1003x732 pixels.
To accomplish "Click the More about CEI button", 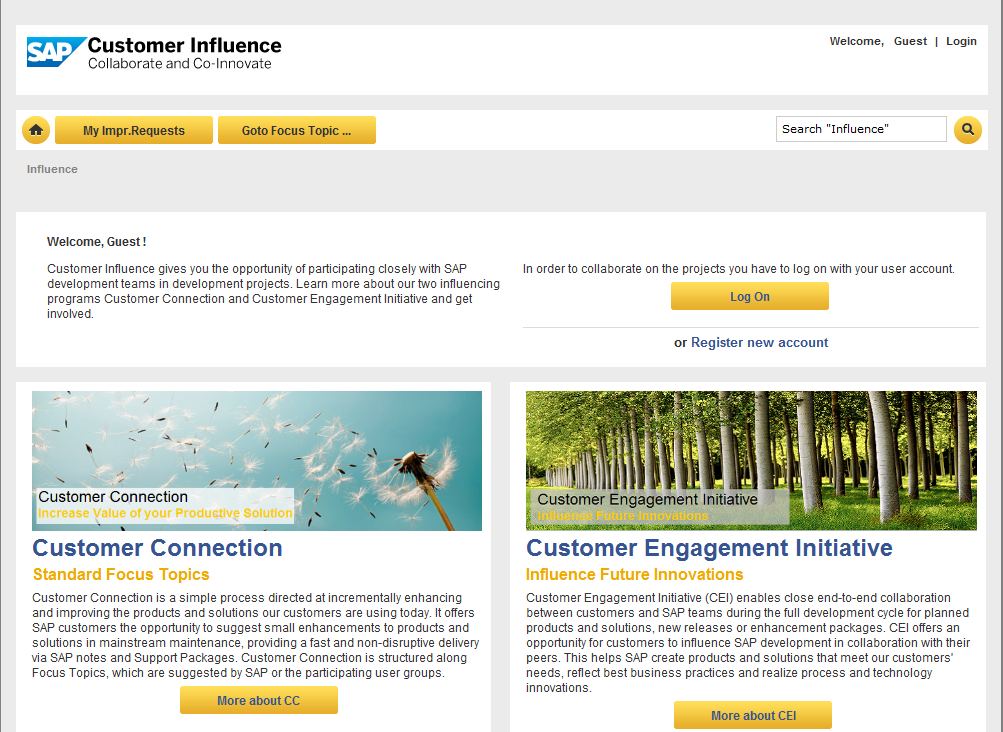I will click(753, 715).
